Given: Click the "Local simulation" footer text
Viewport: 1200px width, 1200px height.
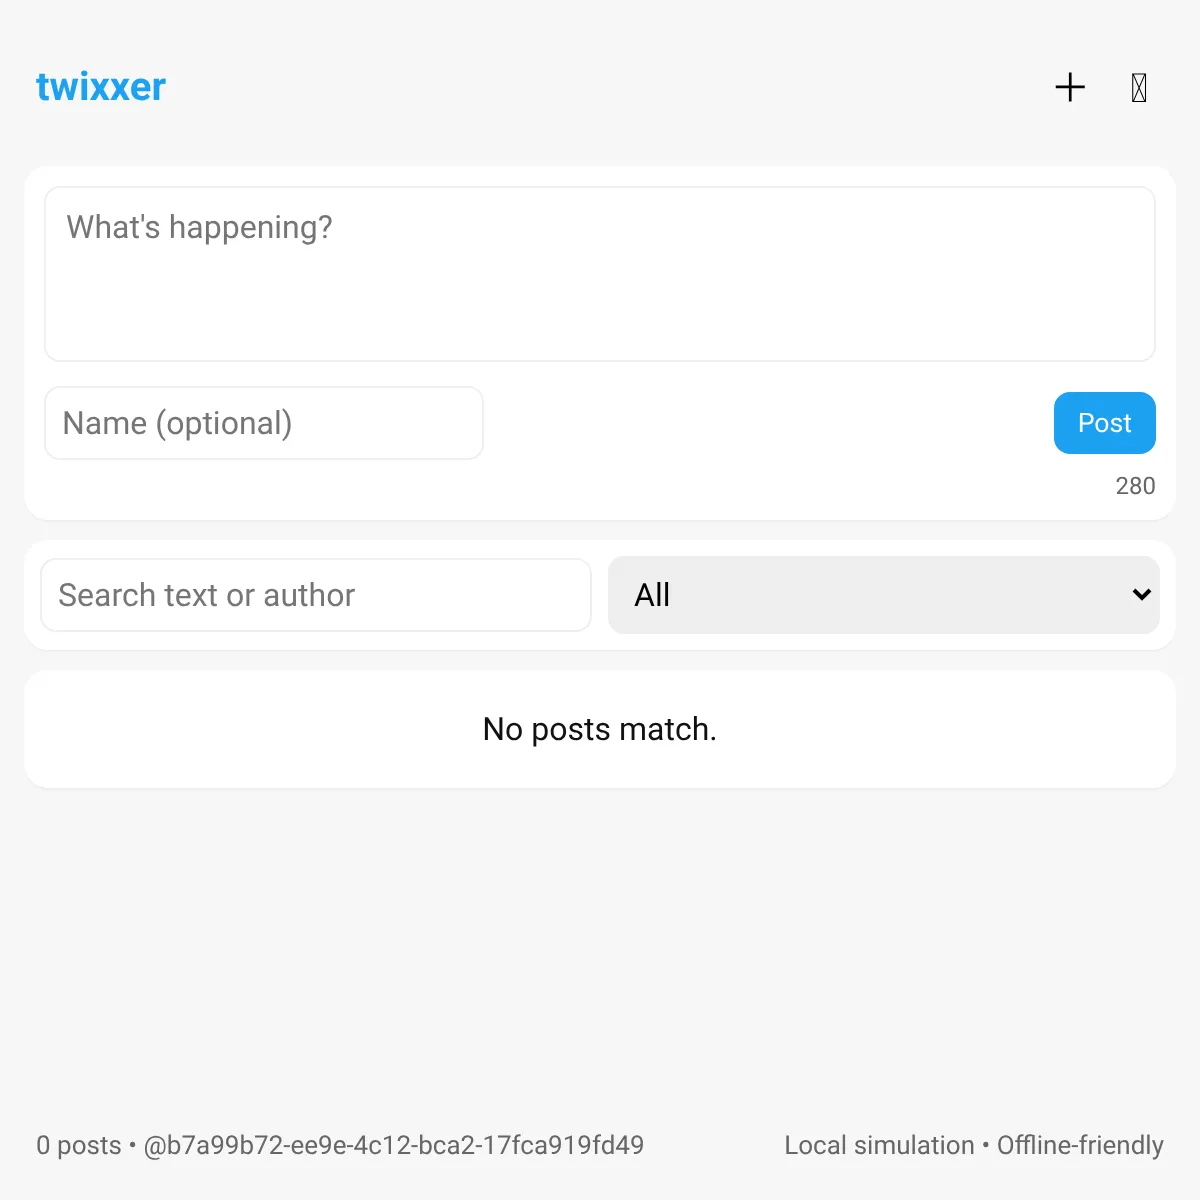Looking at the screenshot, I should [879, 1145].
